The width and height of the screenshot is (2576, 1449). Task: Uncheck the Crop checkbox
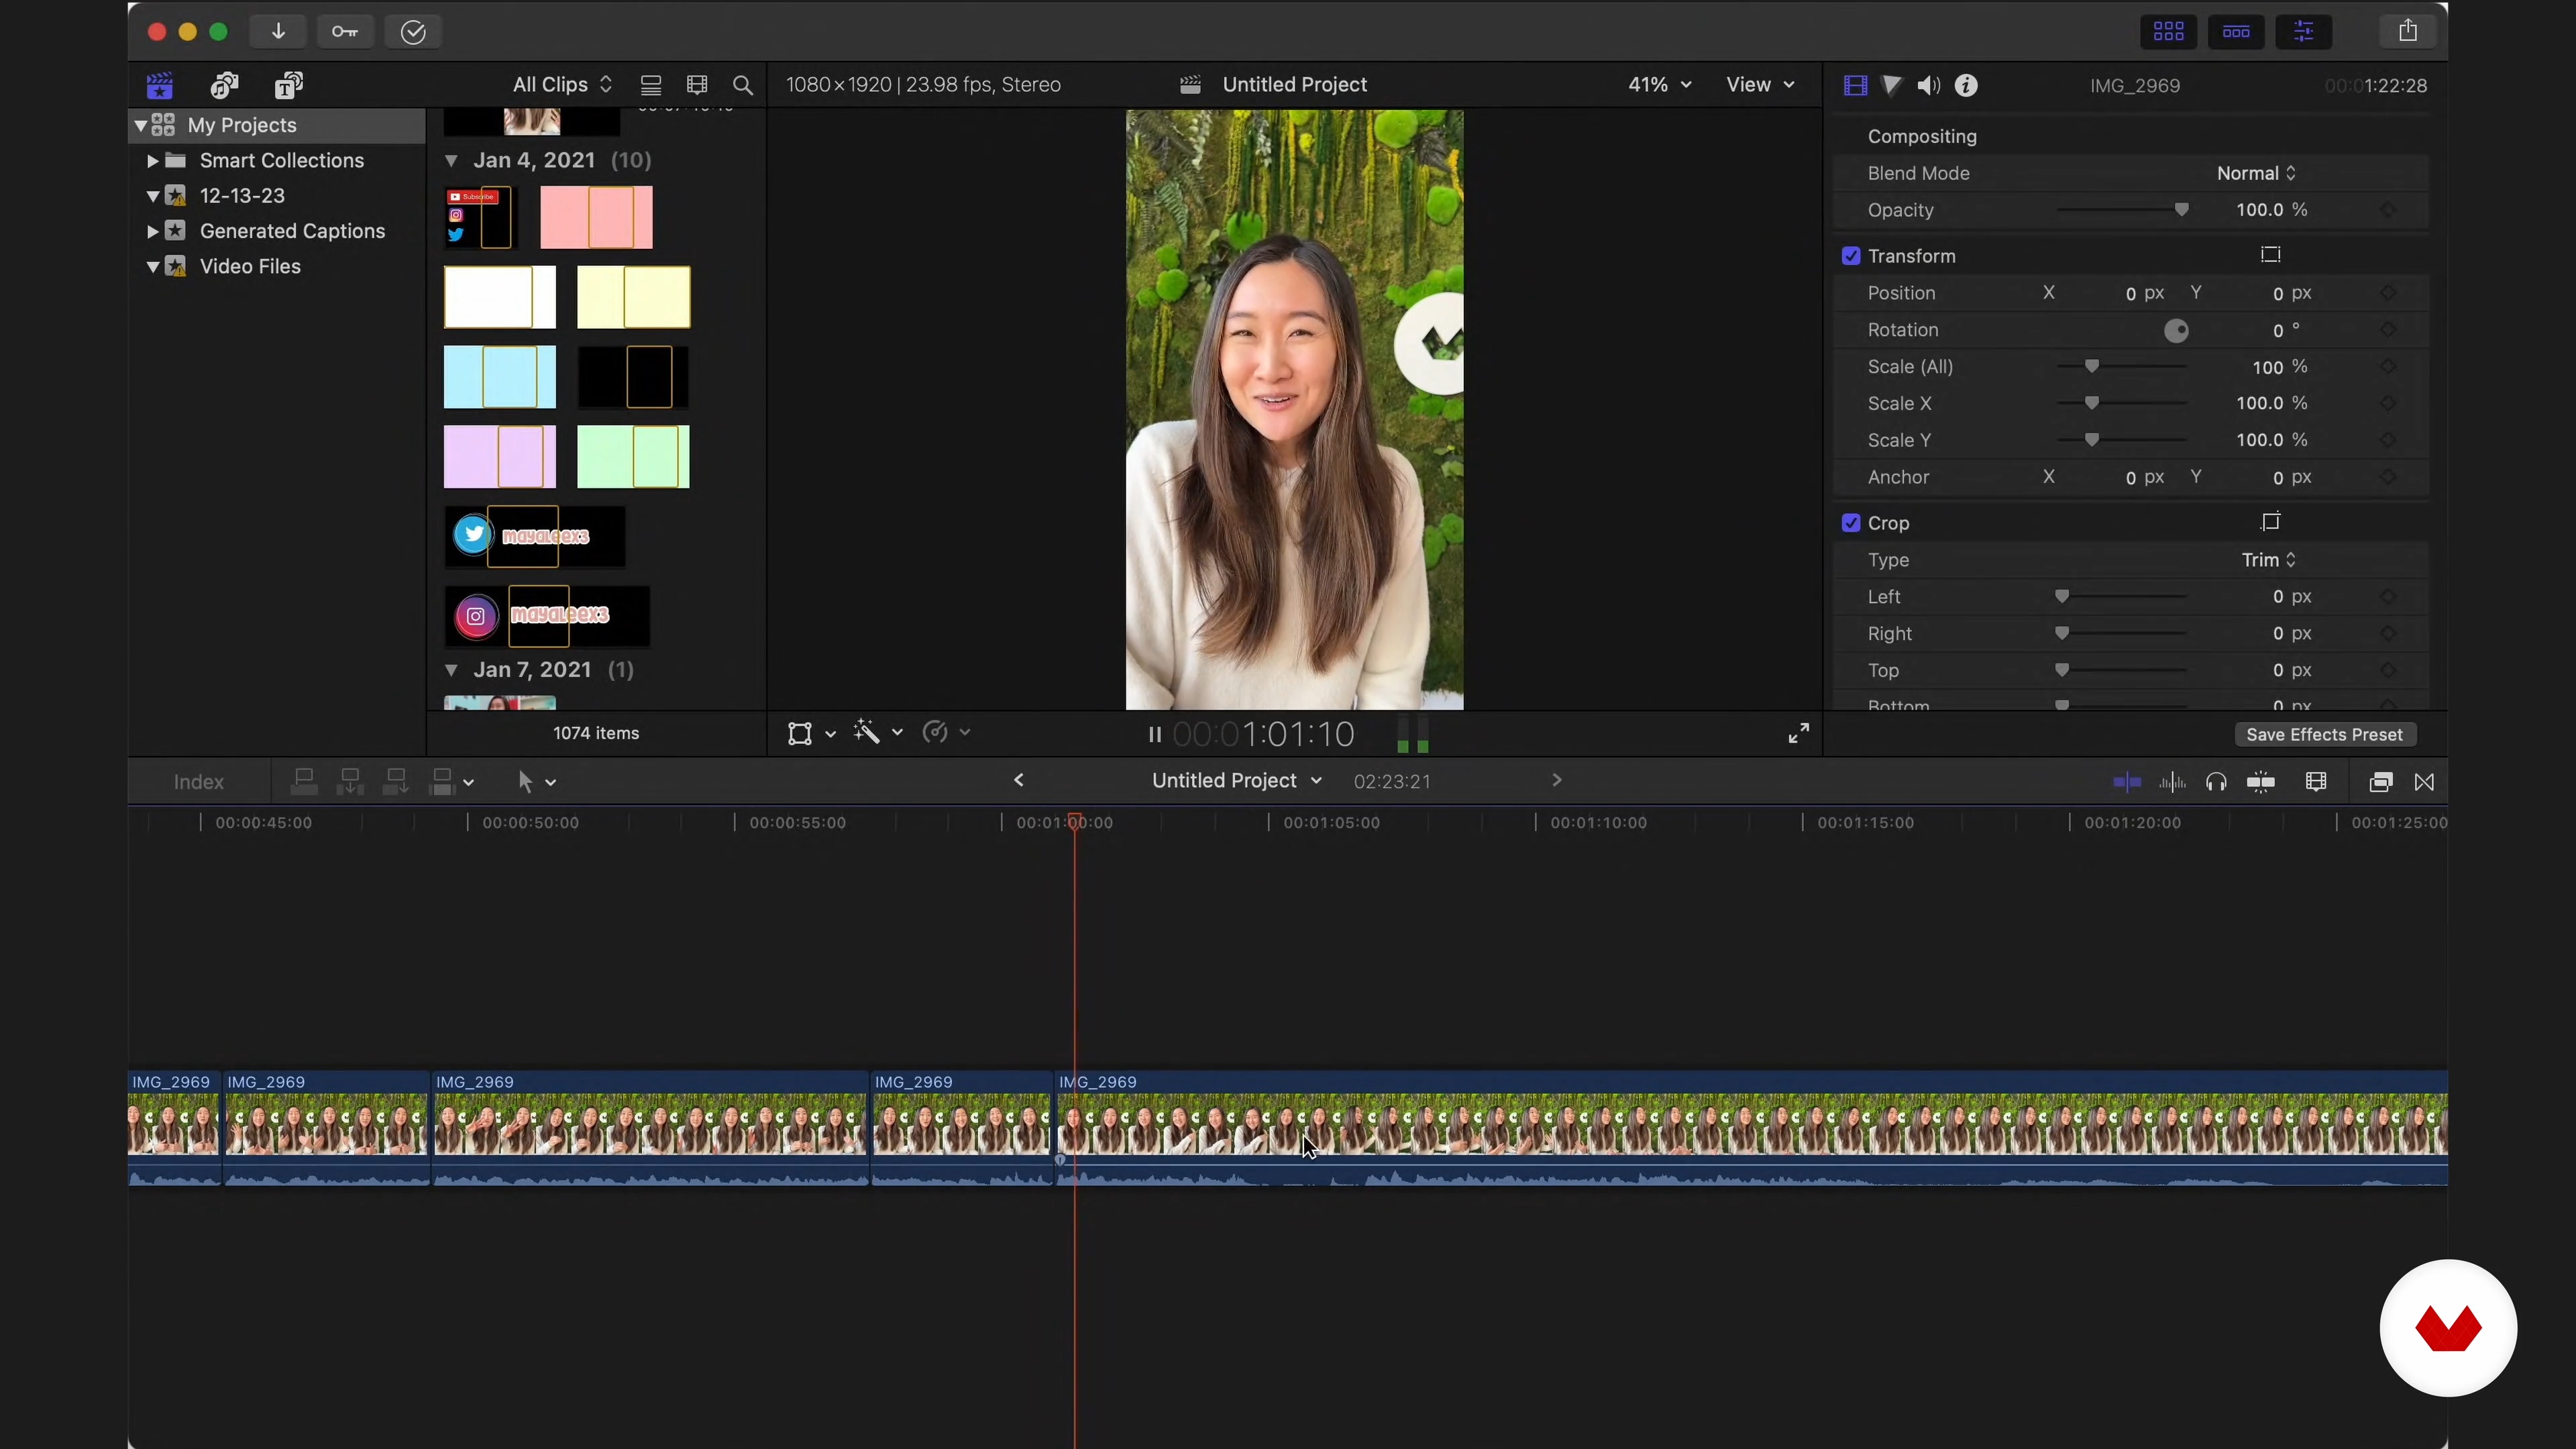[1851, 523]
